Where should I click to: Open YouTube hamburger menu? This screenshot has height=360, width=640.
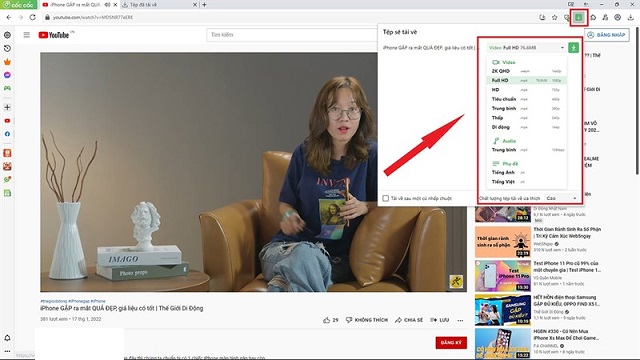[27, 35]
